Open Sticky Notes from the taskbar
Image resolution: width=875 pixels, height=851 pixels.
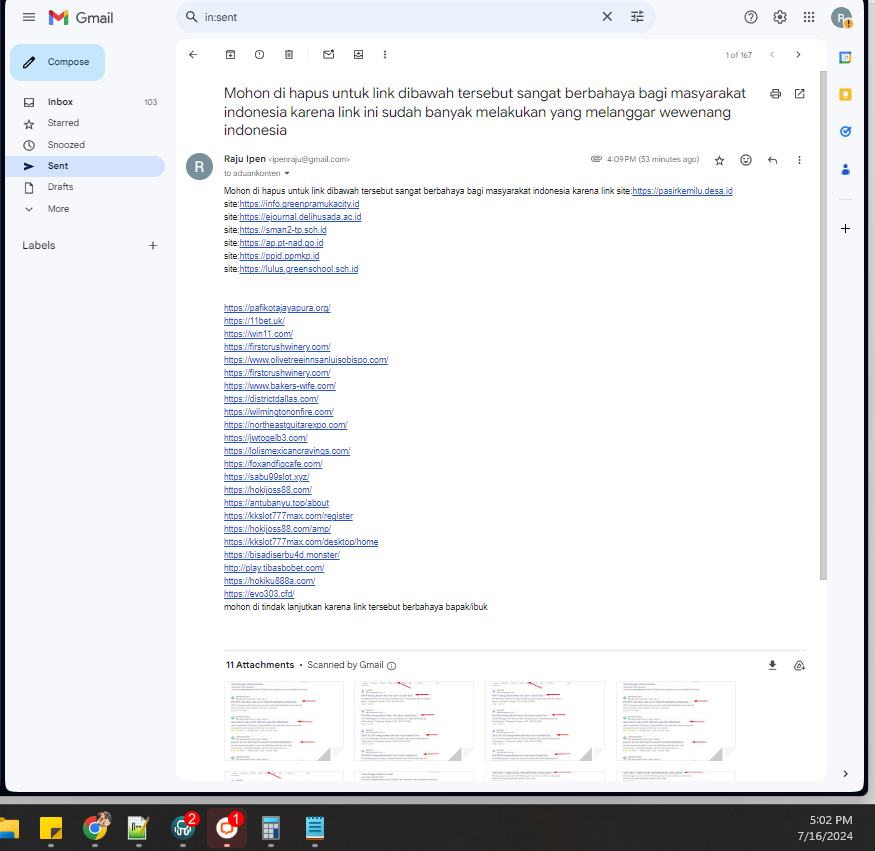[51, 828]
